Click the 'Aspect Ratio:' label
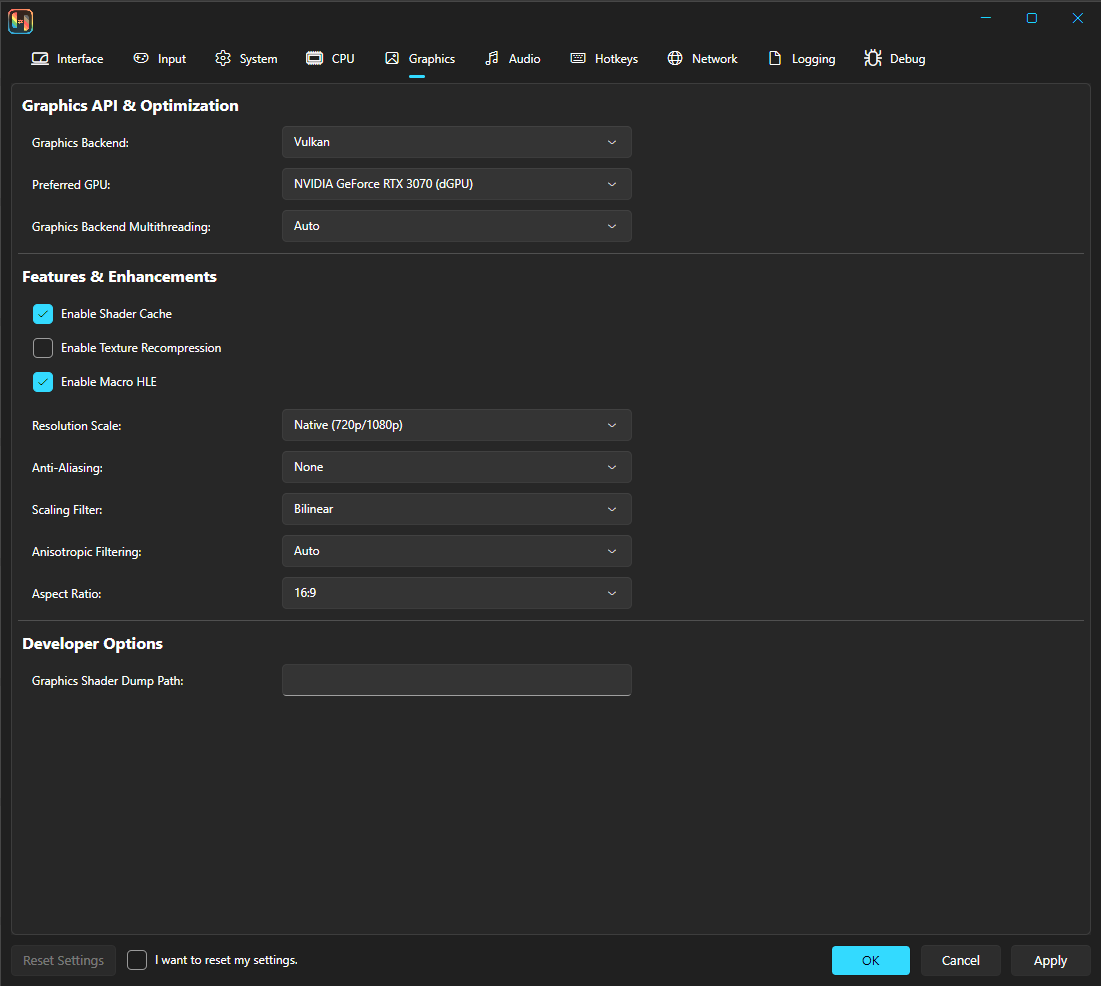Screen dimensions: 1101x986 67,594
